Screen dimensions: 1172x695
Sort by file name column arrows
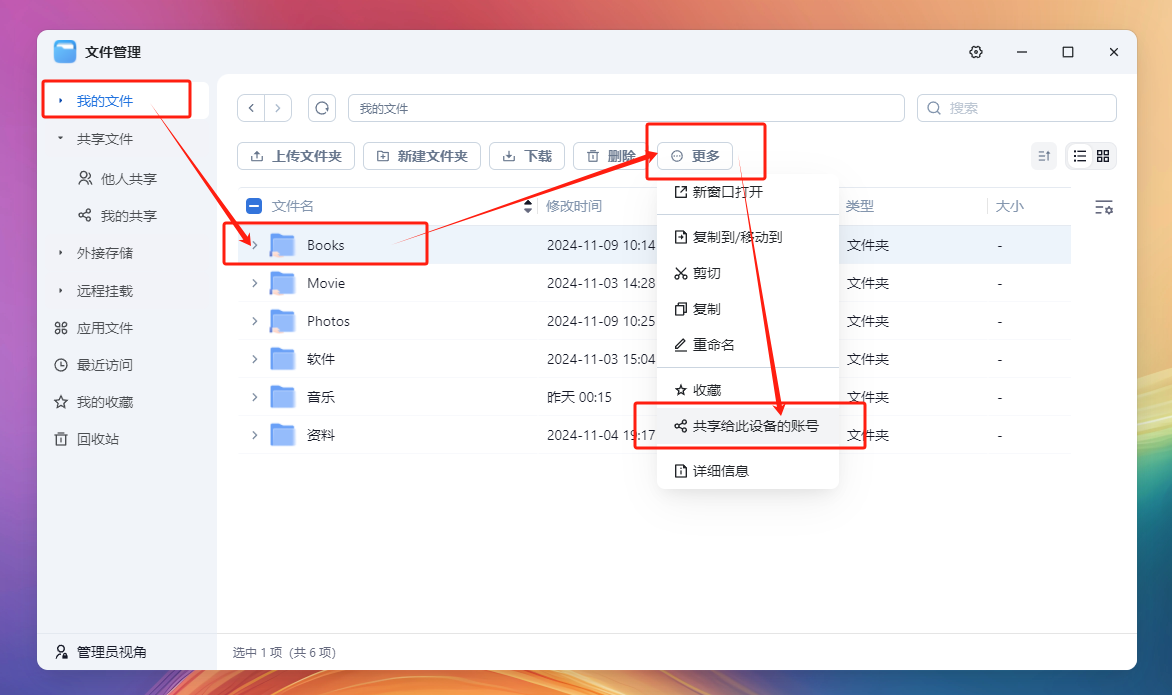point(528,207)
